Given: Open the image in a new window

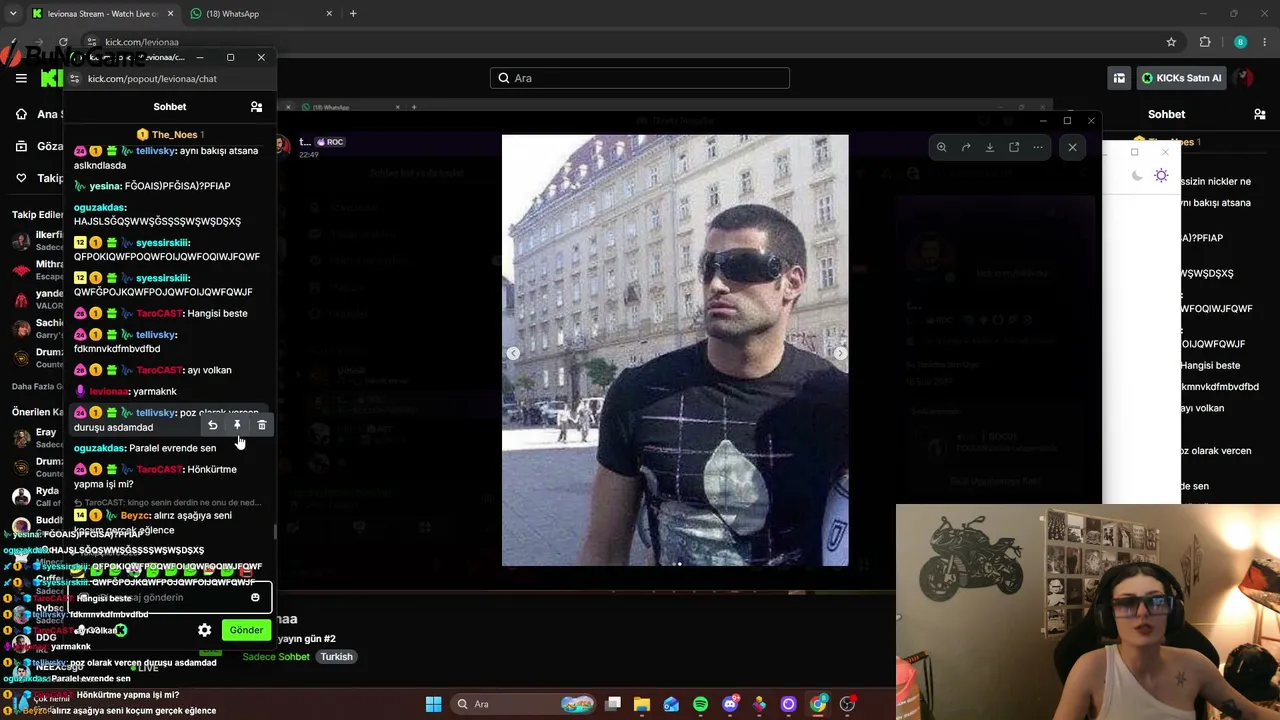Looking at the screenshot, I should [x=1014, y=147].
